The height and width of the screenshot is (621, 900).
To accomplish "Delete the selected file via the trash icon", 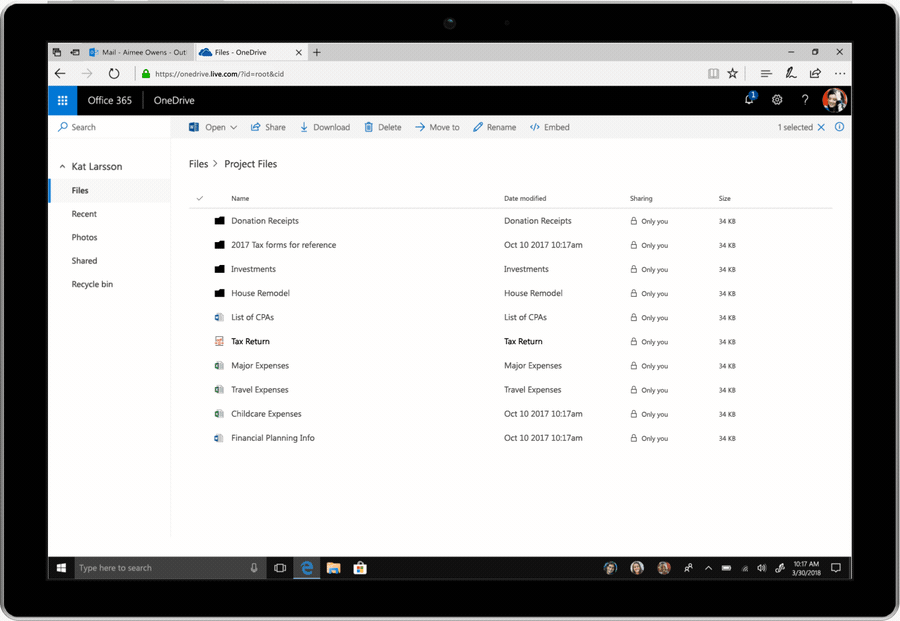I will click(x=382, y=127).
